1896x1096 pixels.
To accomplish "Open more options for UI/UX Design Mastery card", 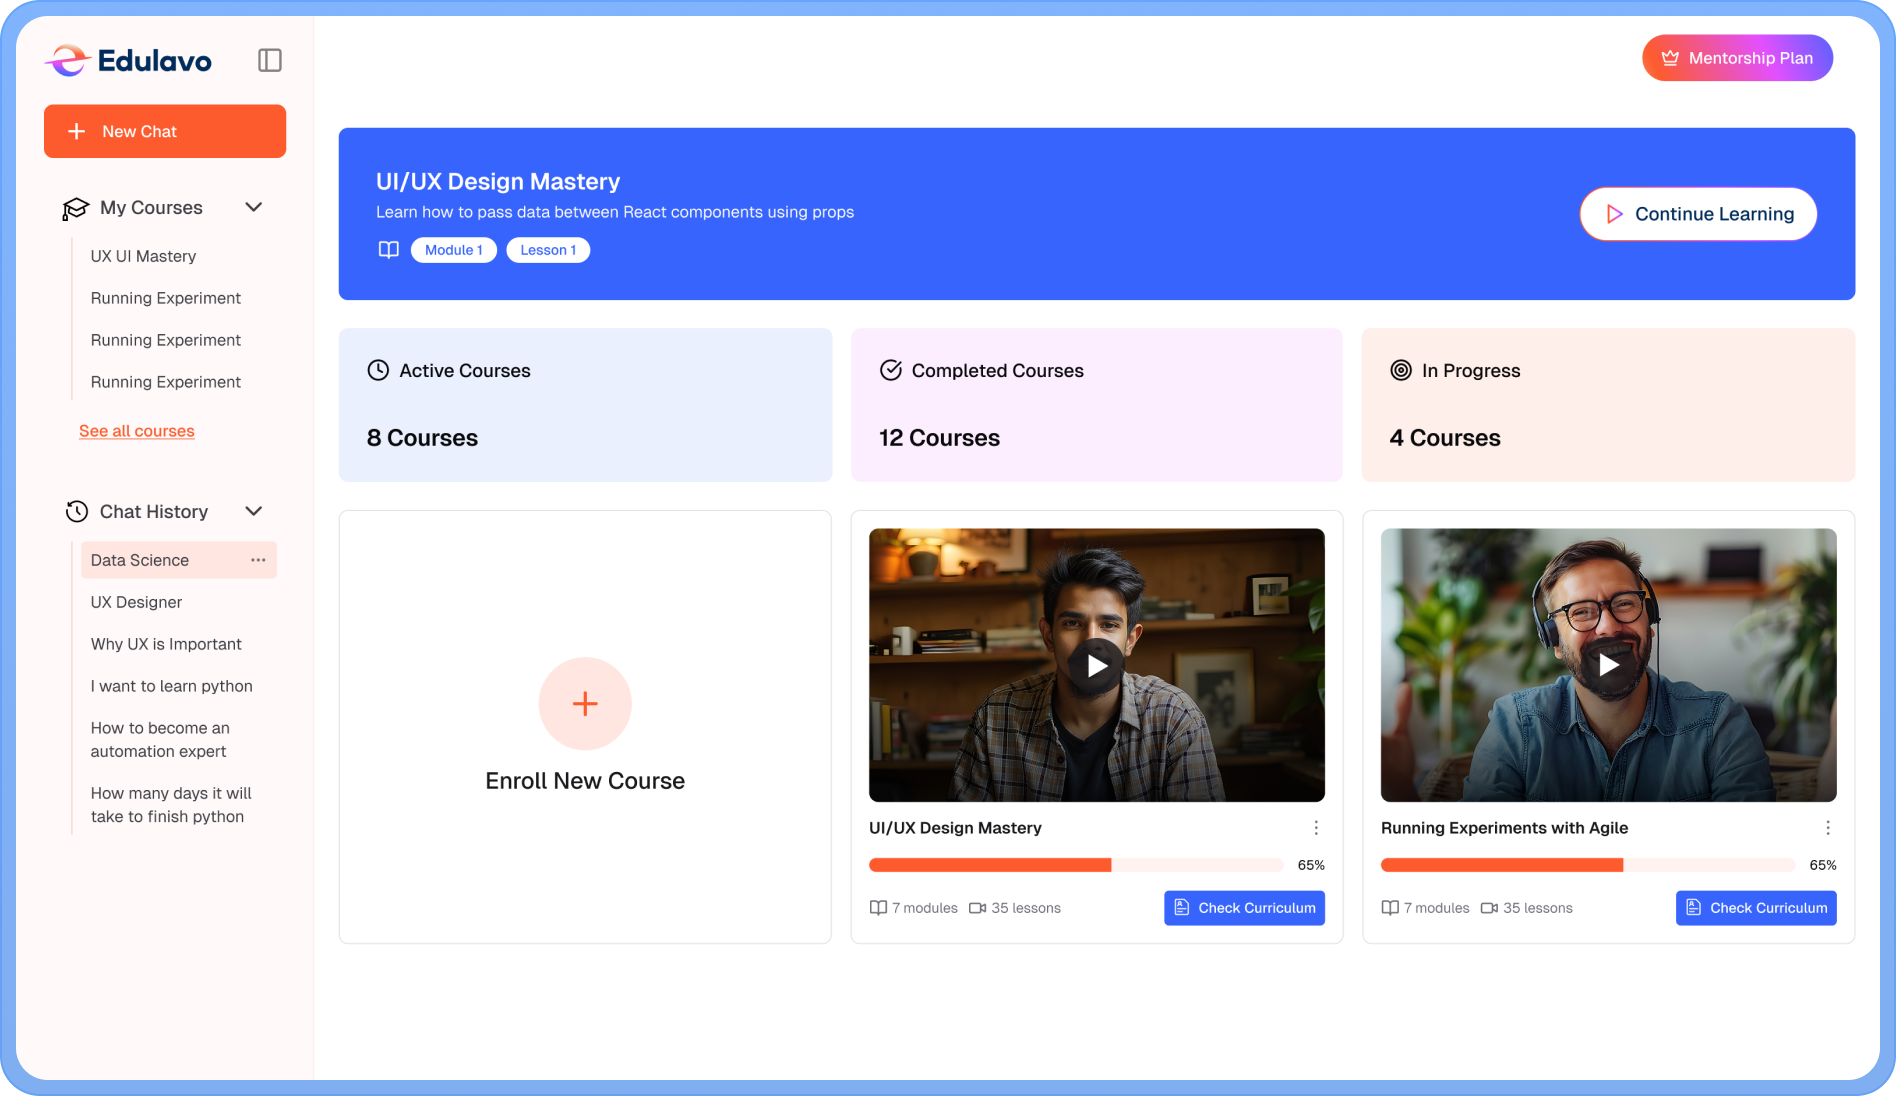I will pyautogui.click(x=1316, y=828).
